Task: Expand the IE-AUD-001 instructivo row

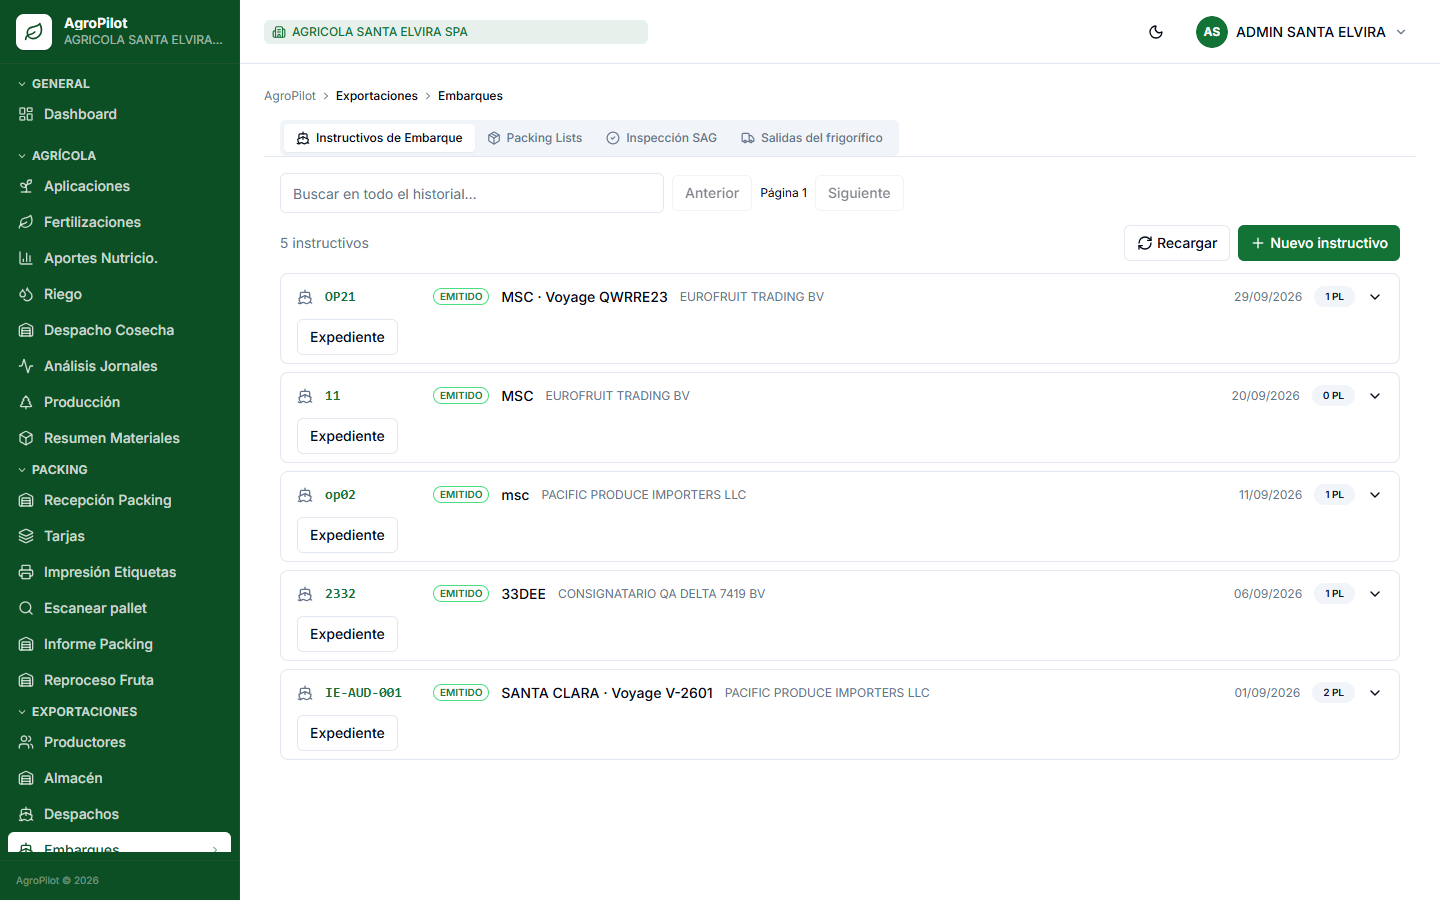Action: [x=1375, y=693]
